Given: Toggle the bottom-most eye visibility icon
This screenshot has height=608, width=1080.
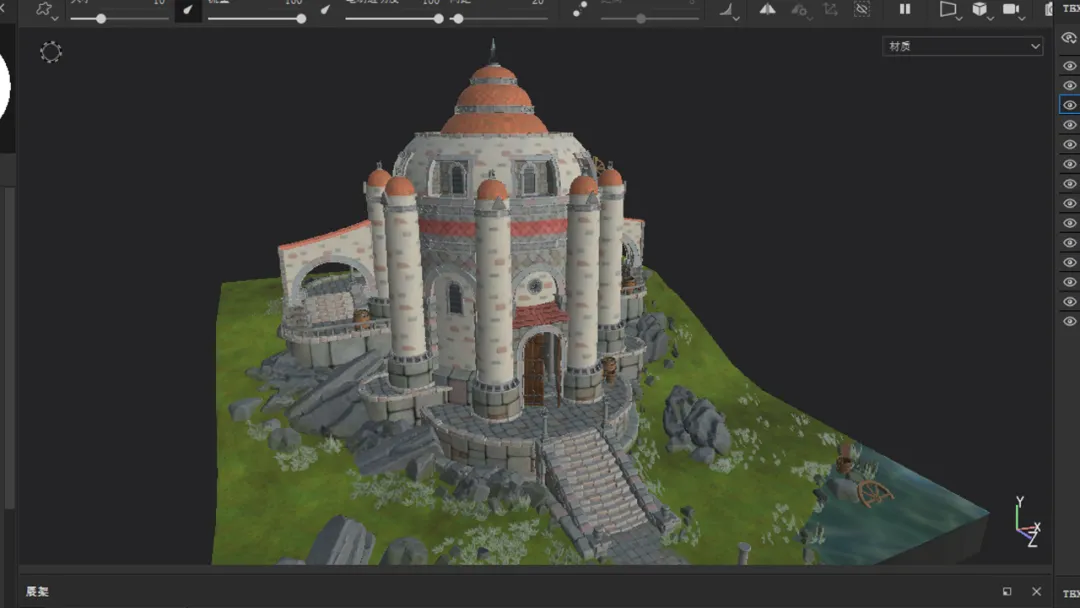Looking at the screenshot, I should pos(1069,322).
